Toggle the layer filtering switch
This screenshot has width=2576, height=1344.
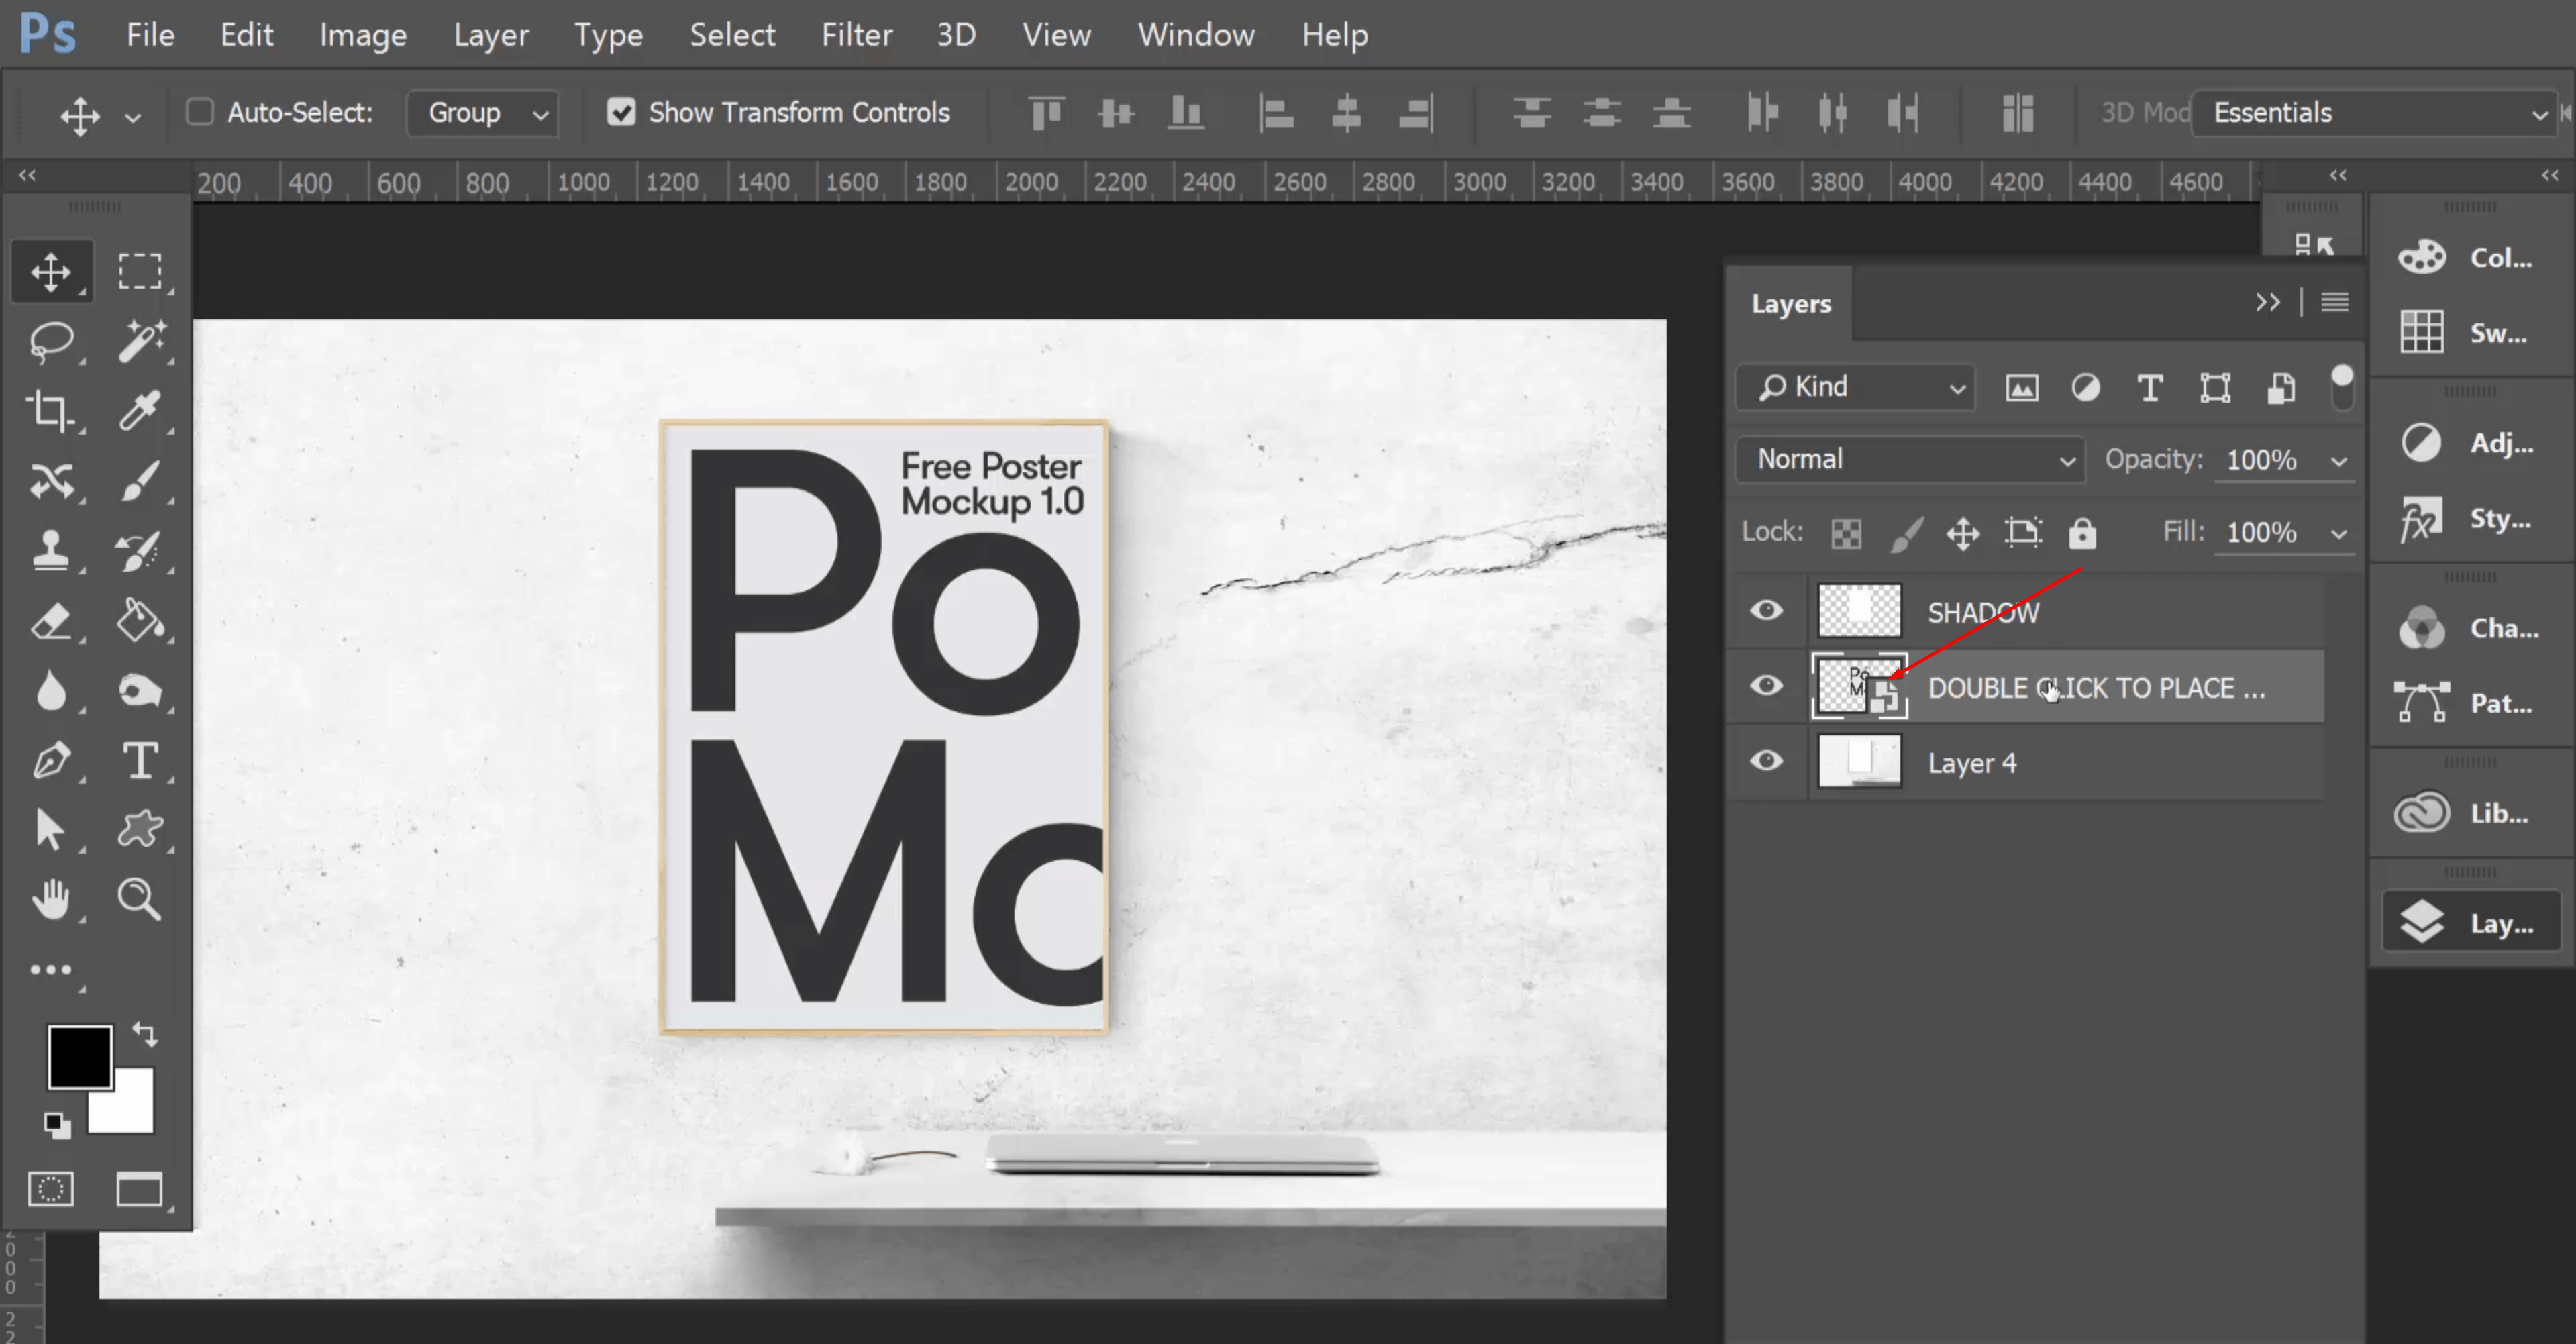click(x=2341, y=388)
